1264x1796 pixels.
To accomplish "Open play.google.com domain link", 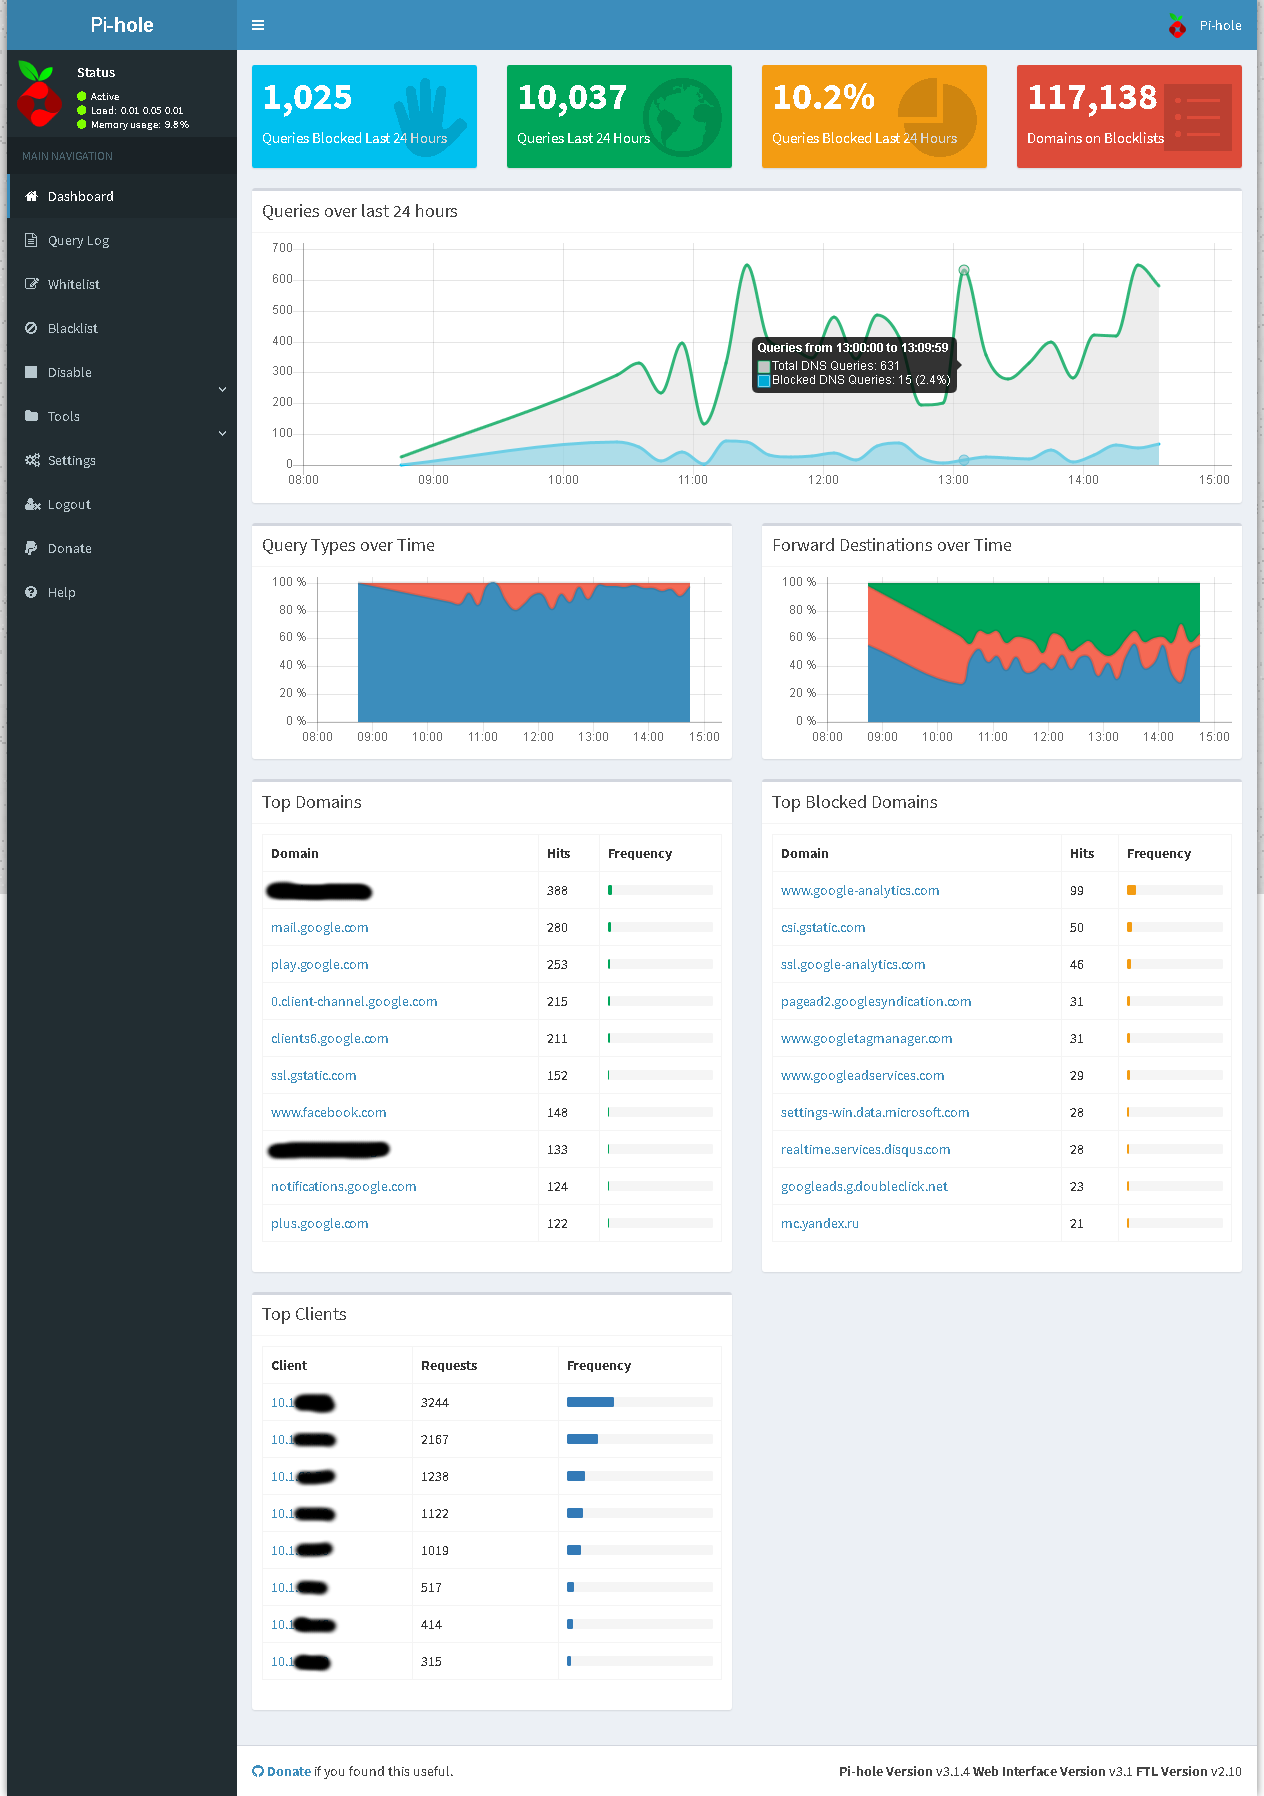I will tap(319, 964).
